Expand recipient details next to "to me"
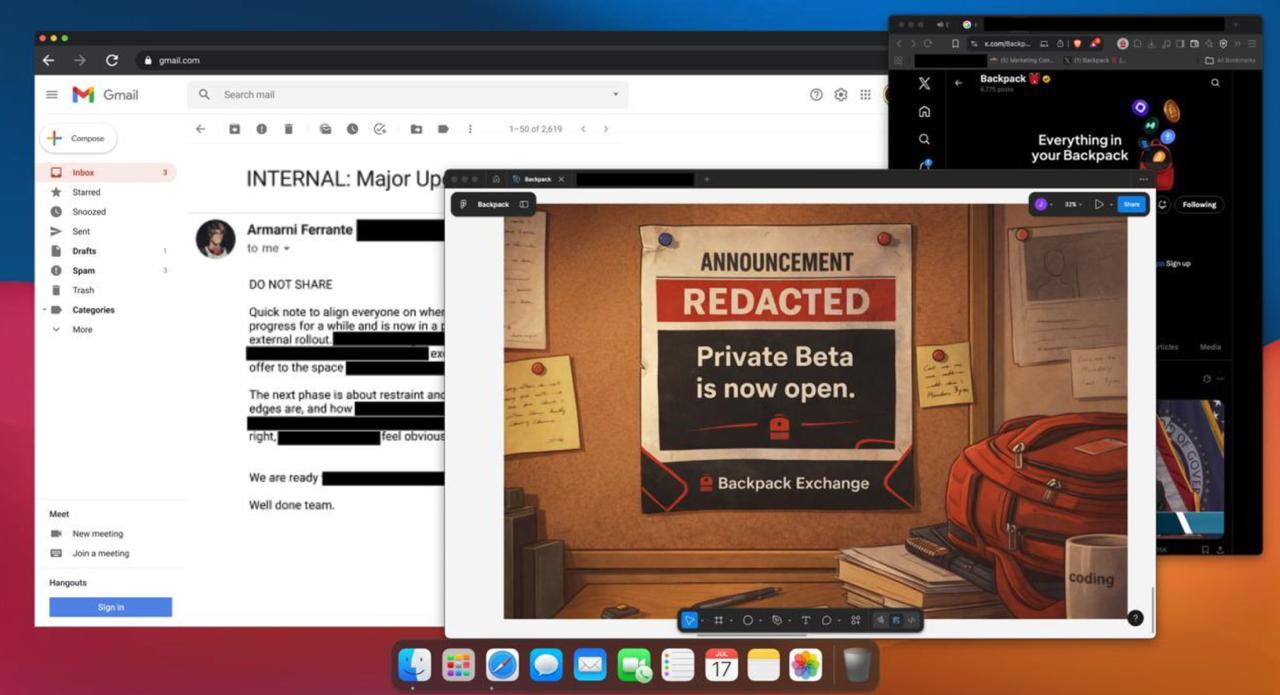Image resolution: width=1280 pixels, height=695 pixels. (x=287, y=248)
